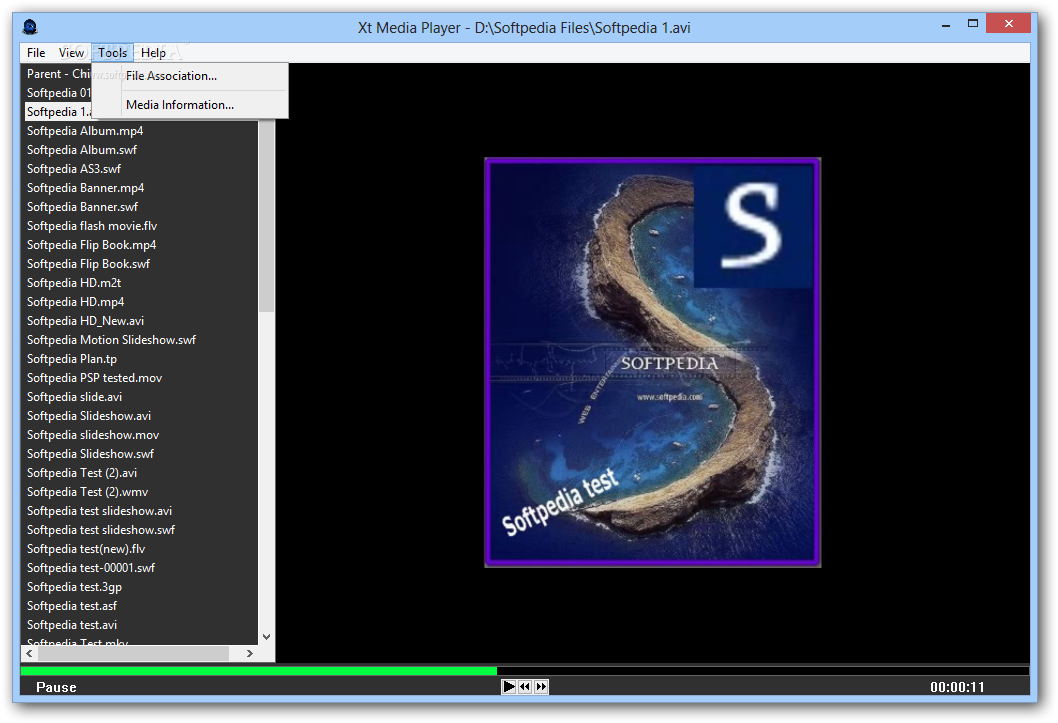The width and height of the screenshot is (1058, 723).
Task: Select Softpedia test slideshow.avi
Action: [99, 511]
